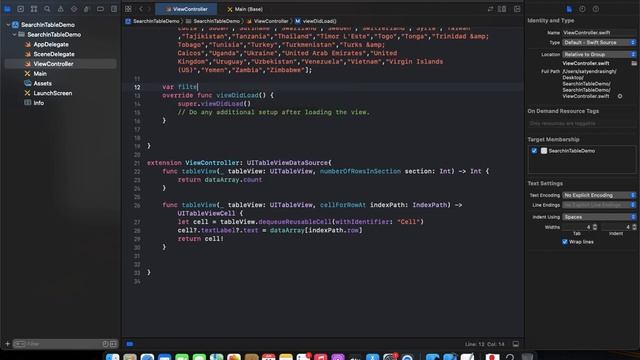This screenshot has width=640, height=360.
Task: Click line number 21 in the gutter
Action: click(137, 163)
